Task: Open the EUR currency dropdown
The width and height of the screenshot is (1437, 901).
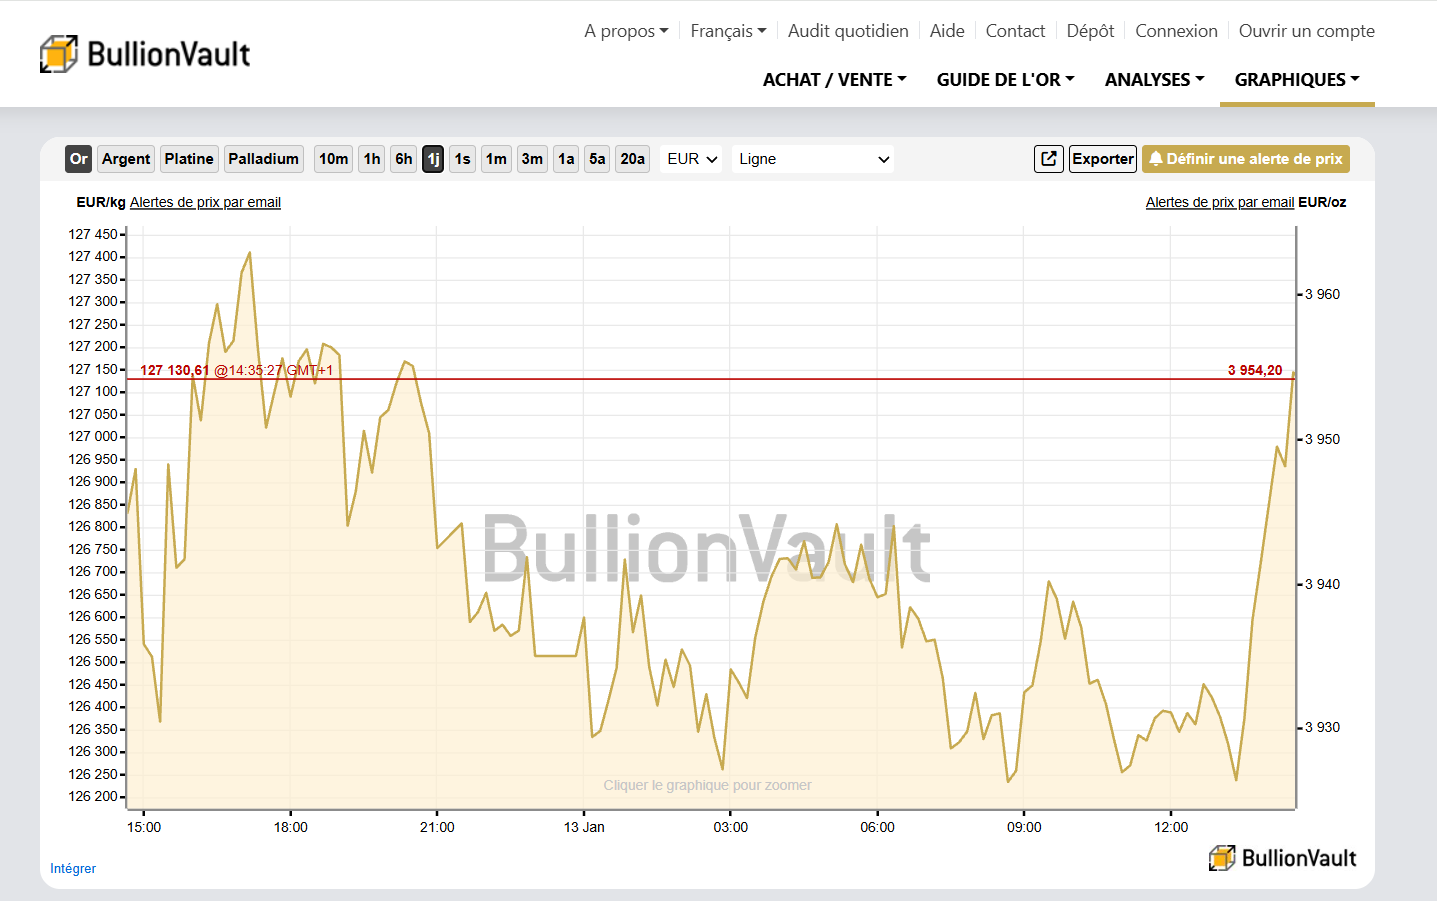Action: click(x=691, y=159)
